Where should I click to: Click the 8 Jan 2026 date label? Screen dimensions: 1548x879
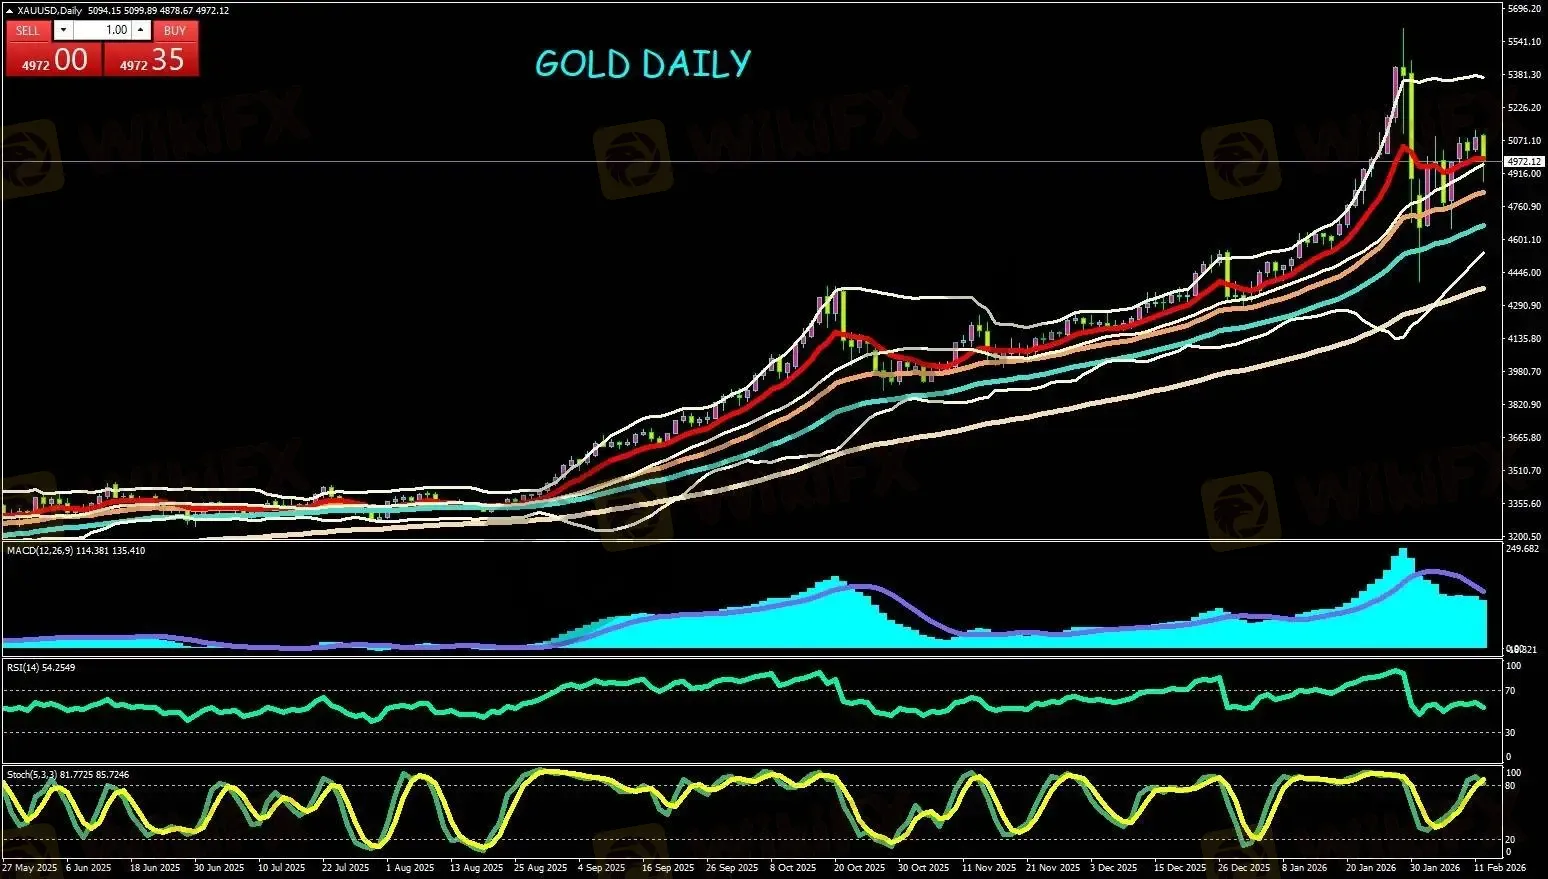coord(1306,868)
